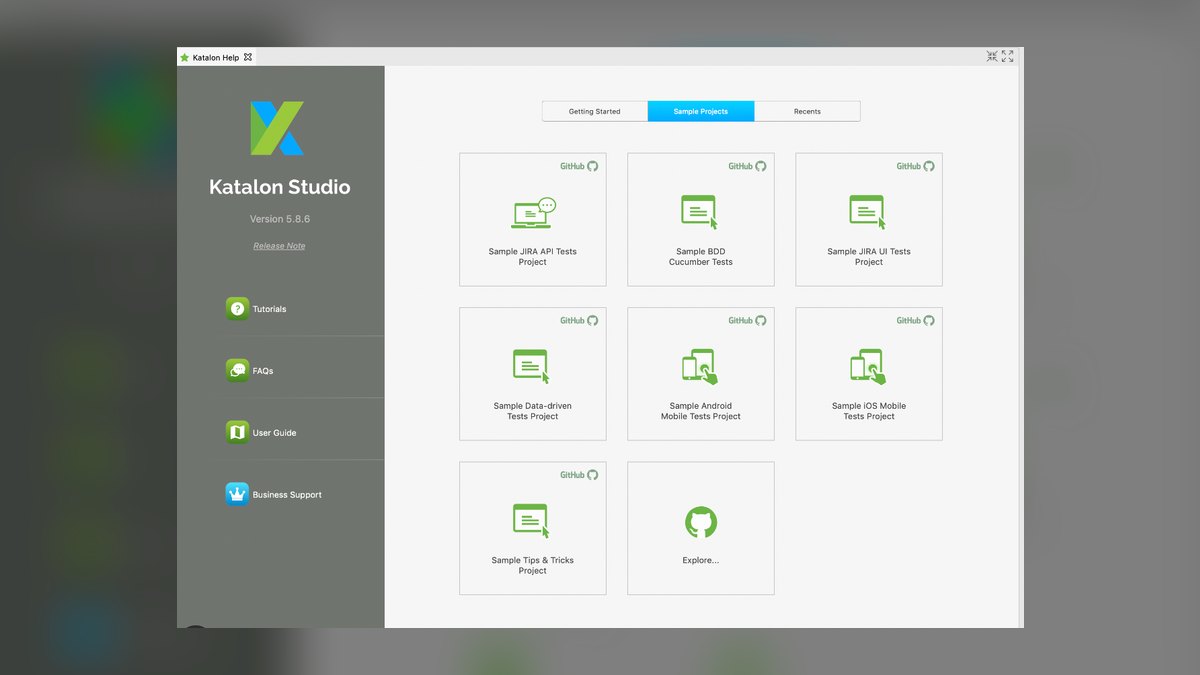Image resolution: width=1200 pixels, height=675 pixels.
Task: Select the Sample Projects tab
Action: pyautogui.click(x=701, y=111)
